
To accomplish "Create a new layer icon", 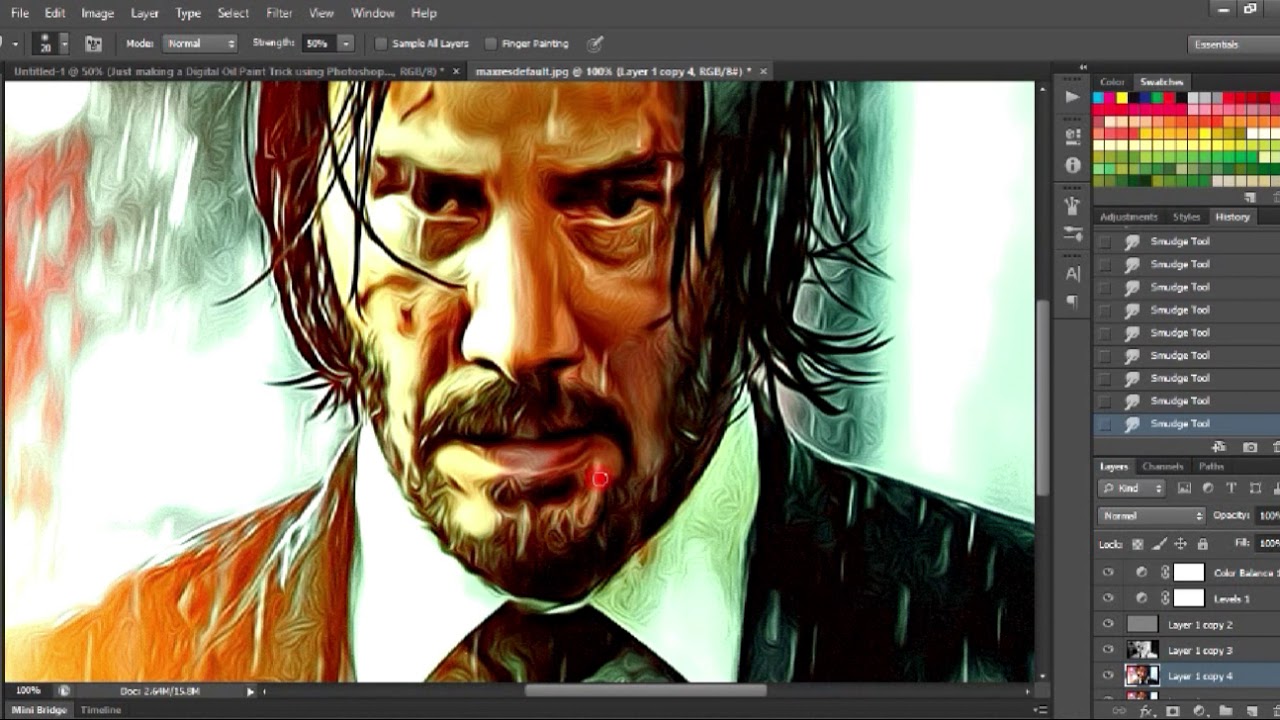I will point(1252,711).
